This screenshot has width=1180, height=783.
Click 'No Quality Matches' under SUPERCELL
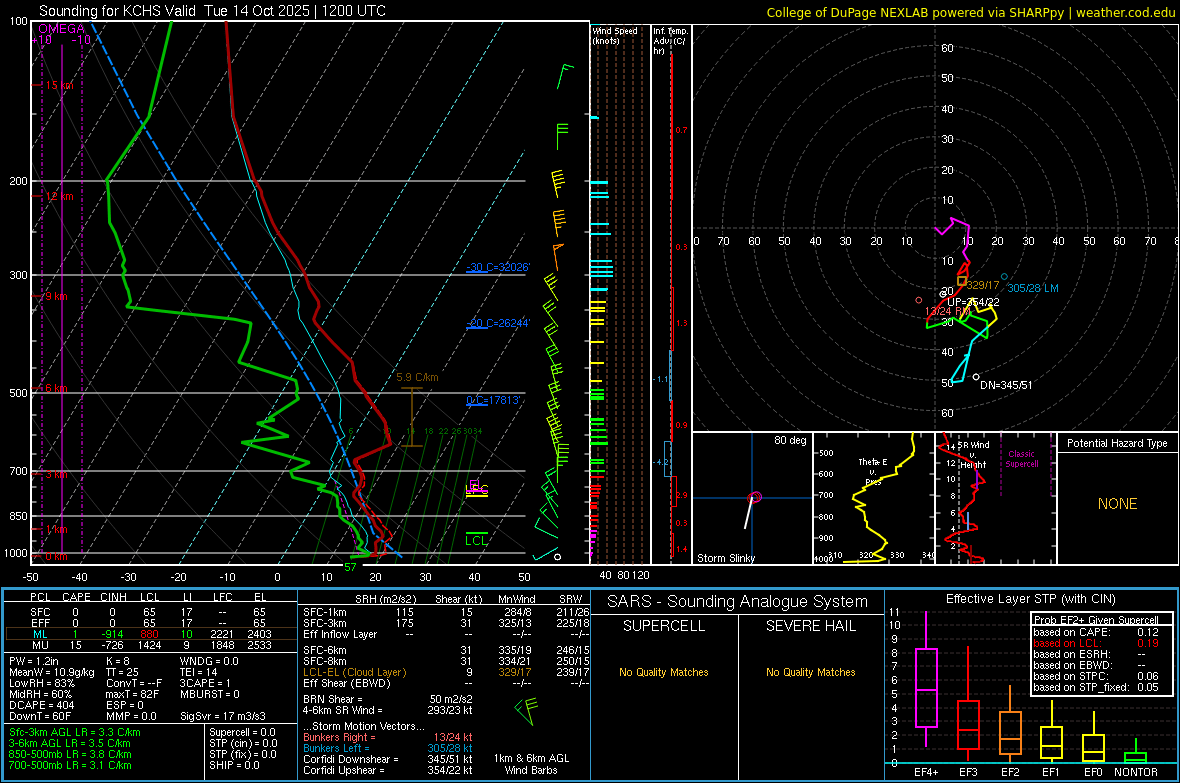coord(664,672)
